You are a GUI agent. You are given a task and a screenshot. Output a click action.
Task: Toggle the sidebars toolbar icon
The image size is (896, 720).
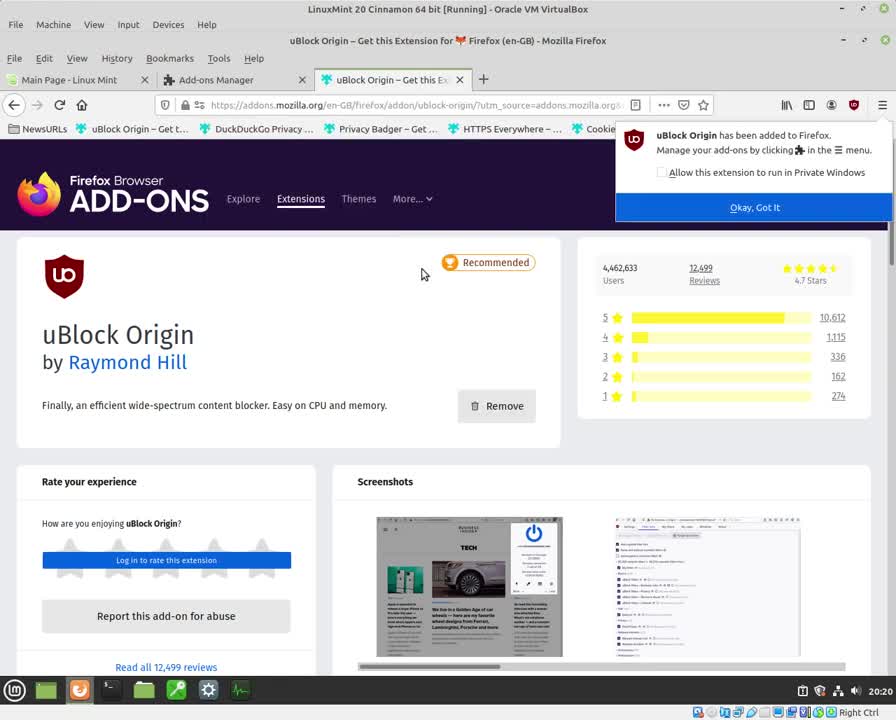point(809,105)
